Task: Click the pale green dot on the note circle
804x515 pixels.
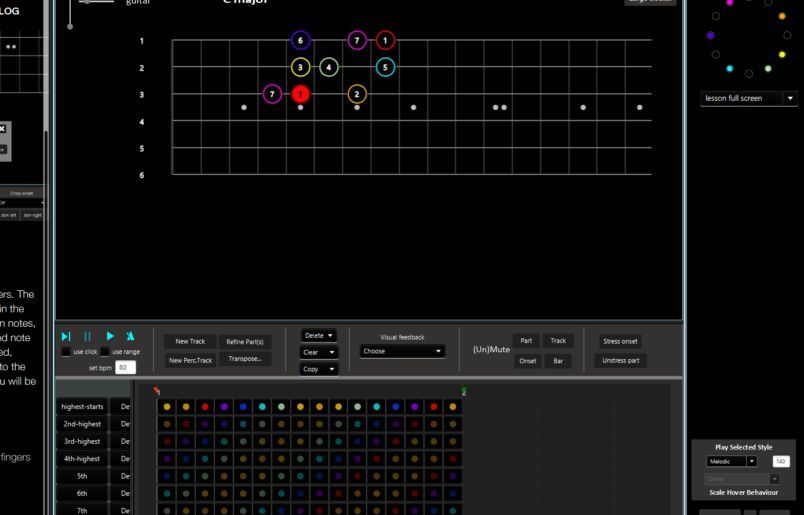Action: 768,69
